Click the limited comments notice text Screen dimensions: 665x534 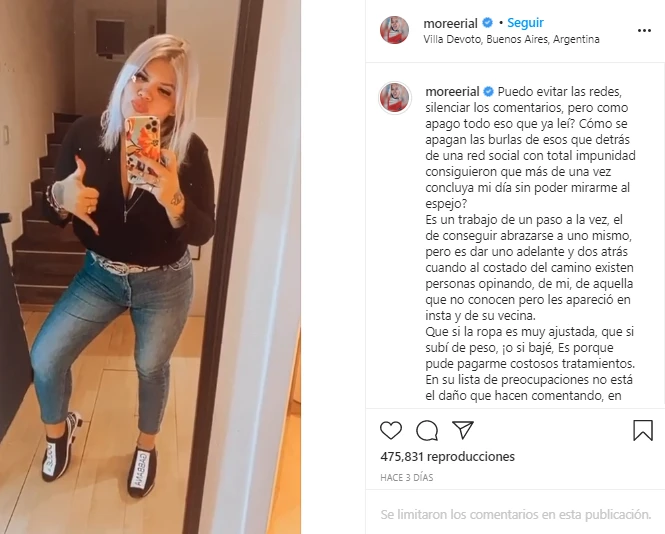pos(515,514)
